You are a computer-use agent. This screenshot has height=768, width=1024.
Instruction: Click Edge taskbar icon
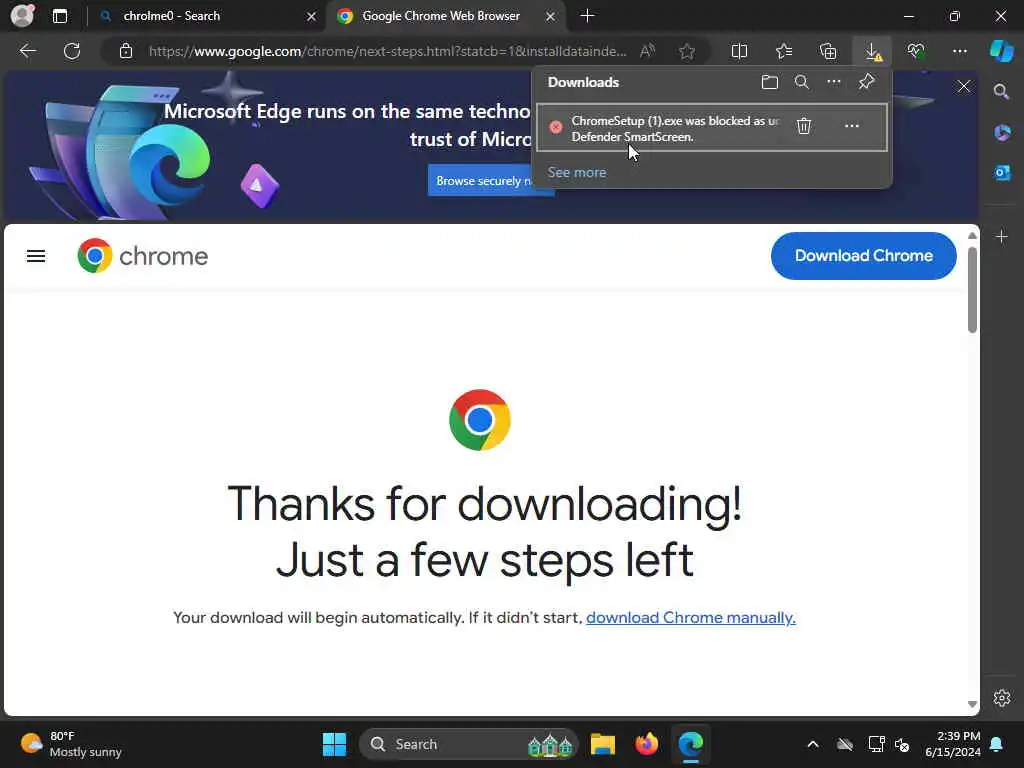pyautogui.click(x=690, y=744)
